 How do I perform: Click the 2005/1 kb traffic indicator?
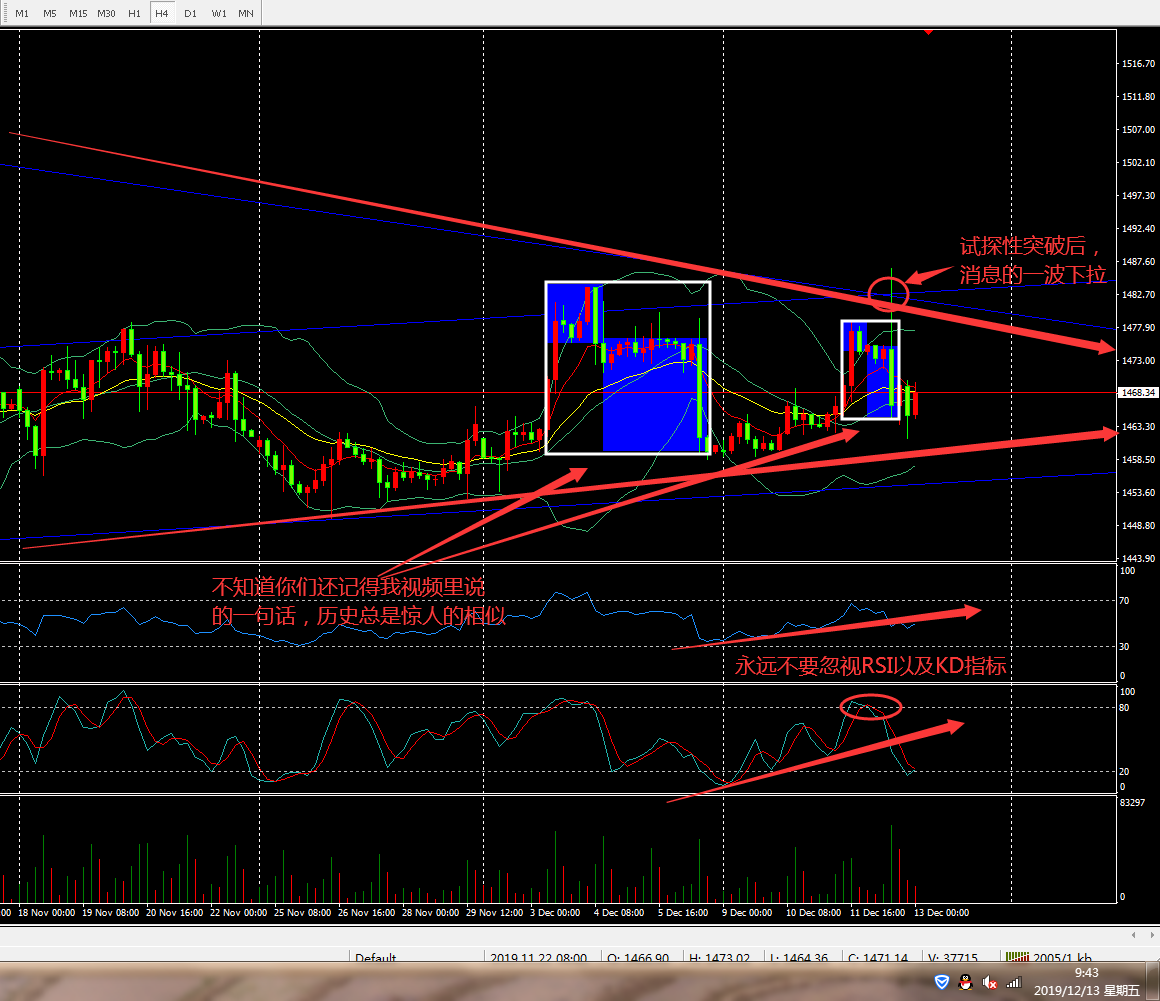point(1062,957)
